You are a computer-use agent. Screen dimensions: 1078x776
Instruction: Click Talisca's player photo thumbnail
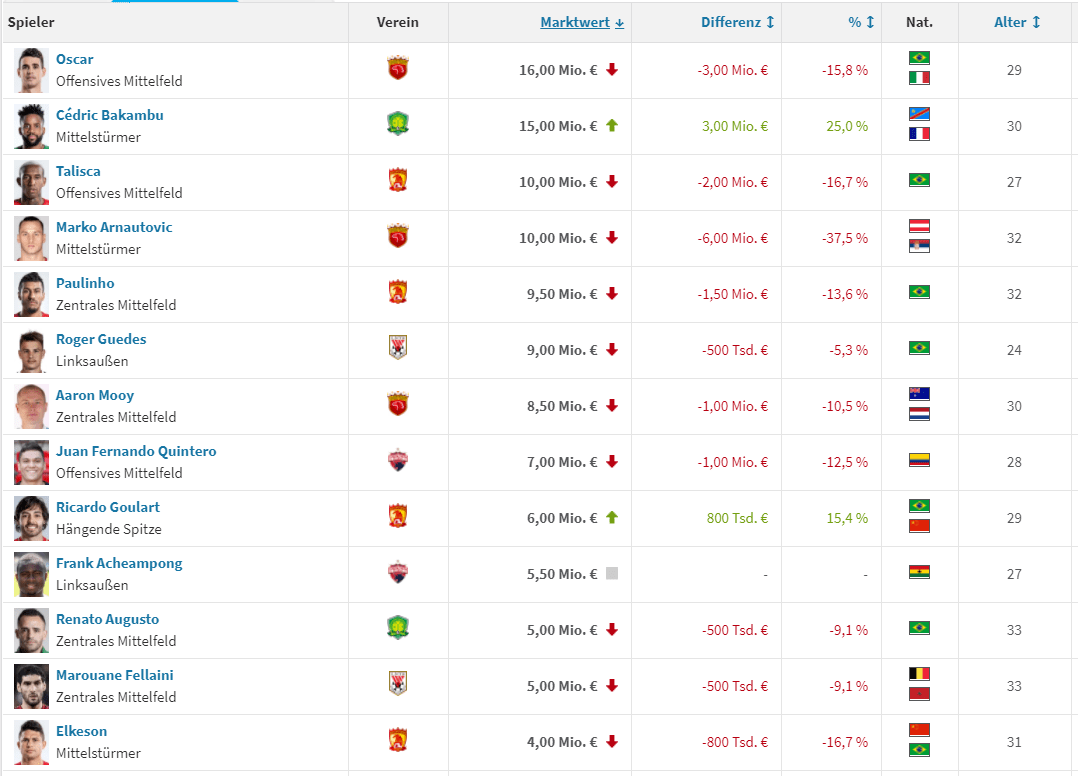[x=32, y=182]
